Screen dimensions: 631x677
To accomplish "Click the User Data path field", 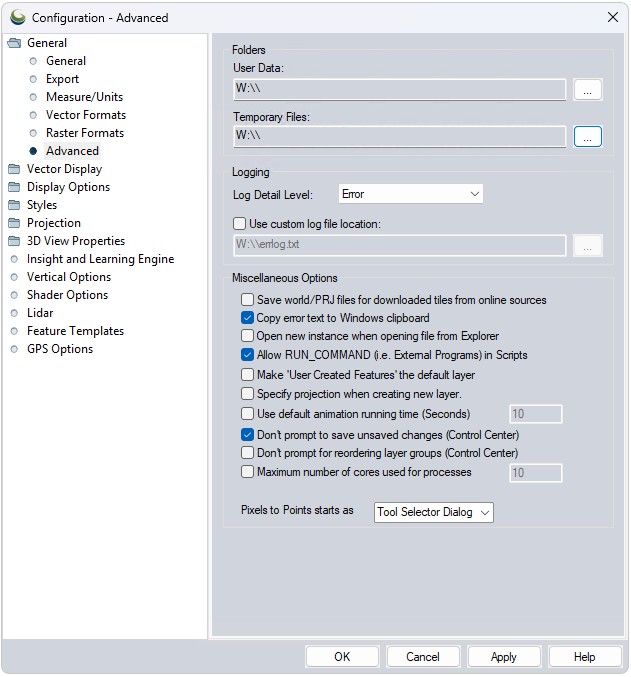I will coord(399,89).
